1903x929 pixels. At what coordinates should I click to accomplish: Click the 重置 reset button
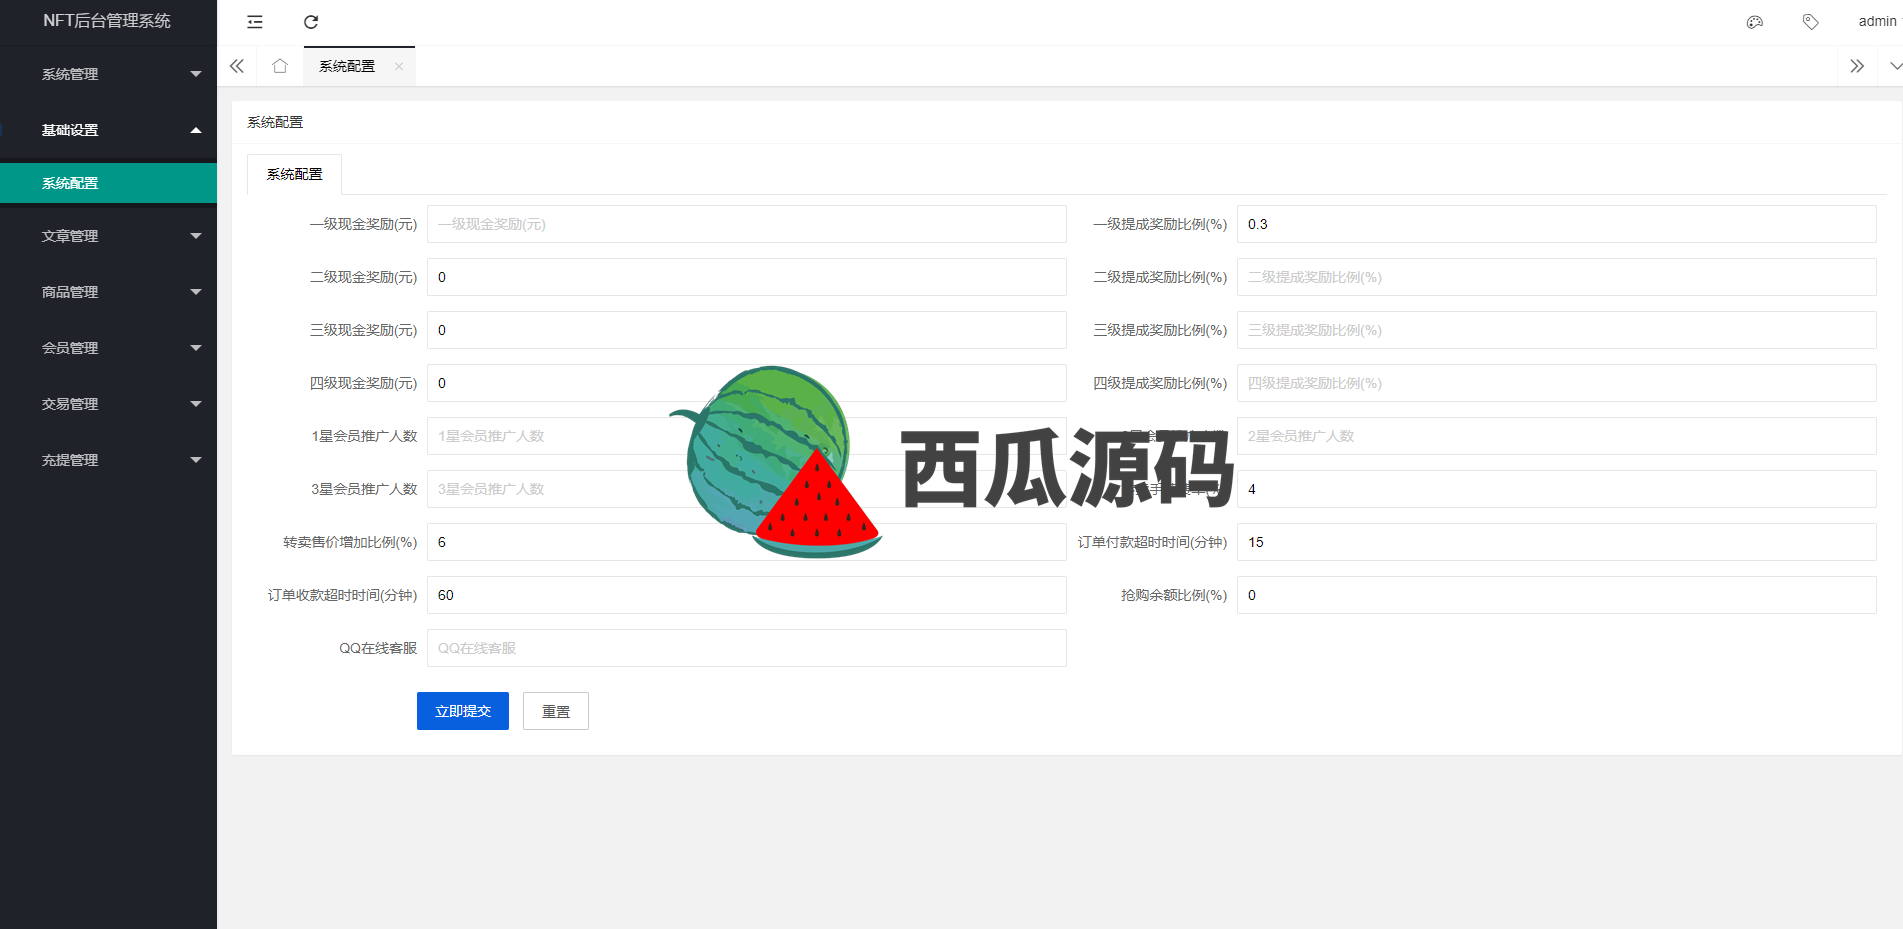pyautogui.click(x=556, y=711)
